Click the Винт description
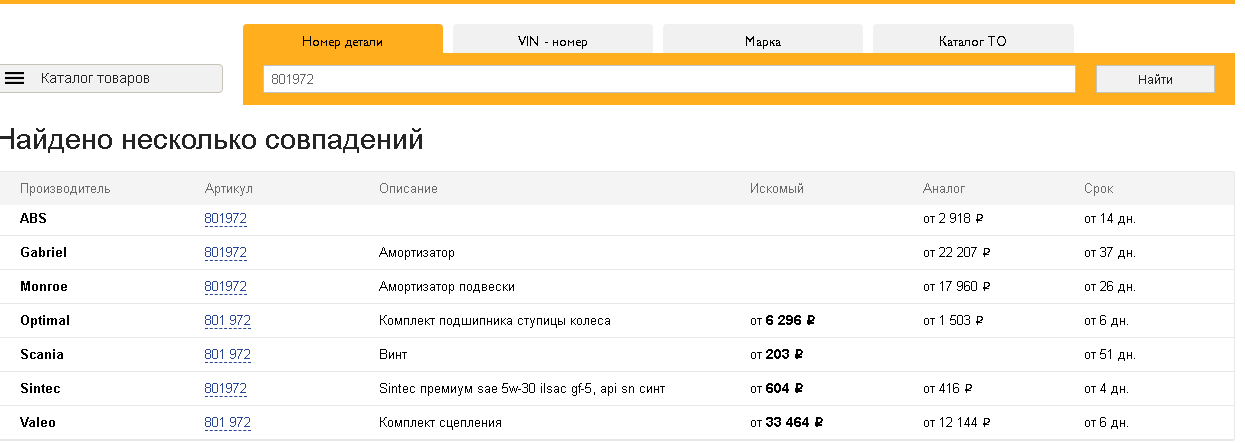Image resolution: width=1245 pixels, height=443 pixels. tap(393, 354)
